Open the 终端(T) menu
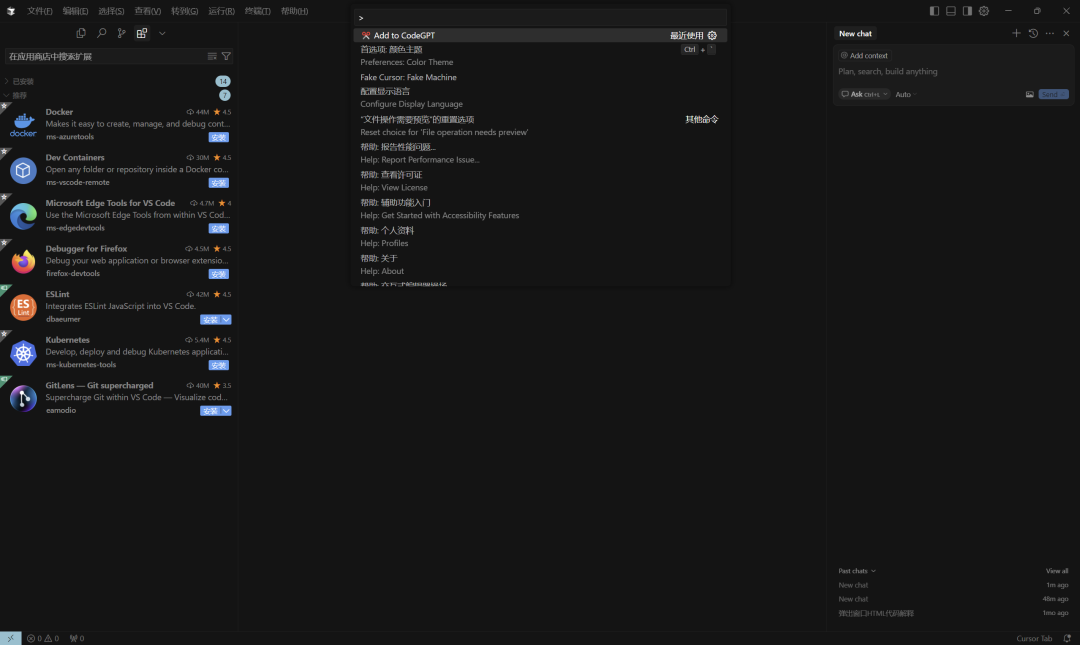This screenshot has height=645, width=1080. (x=258, y=11)
